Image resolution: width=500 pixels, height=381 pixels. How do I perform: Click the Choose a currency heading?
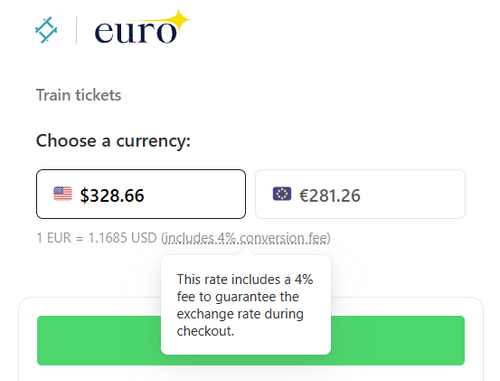113,141
